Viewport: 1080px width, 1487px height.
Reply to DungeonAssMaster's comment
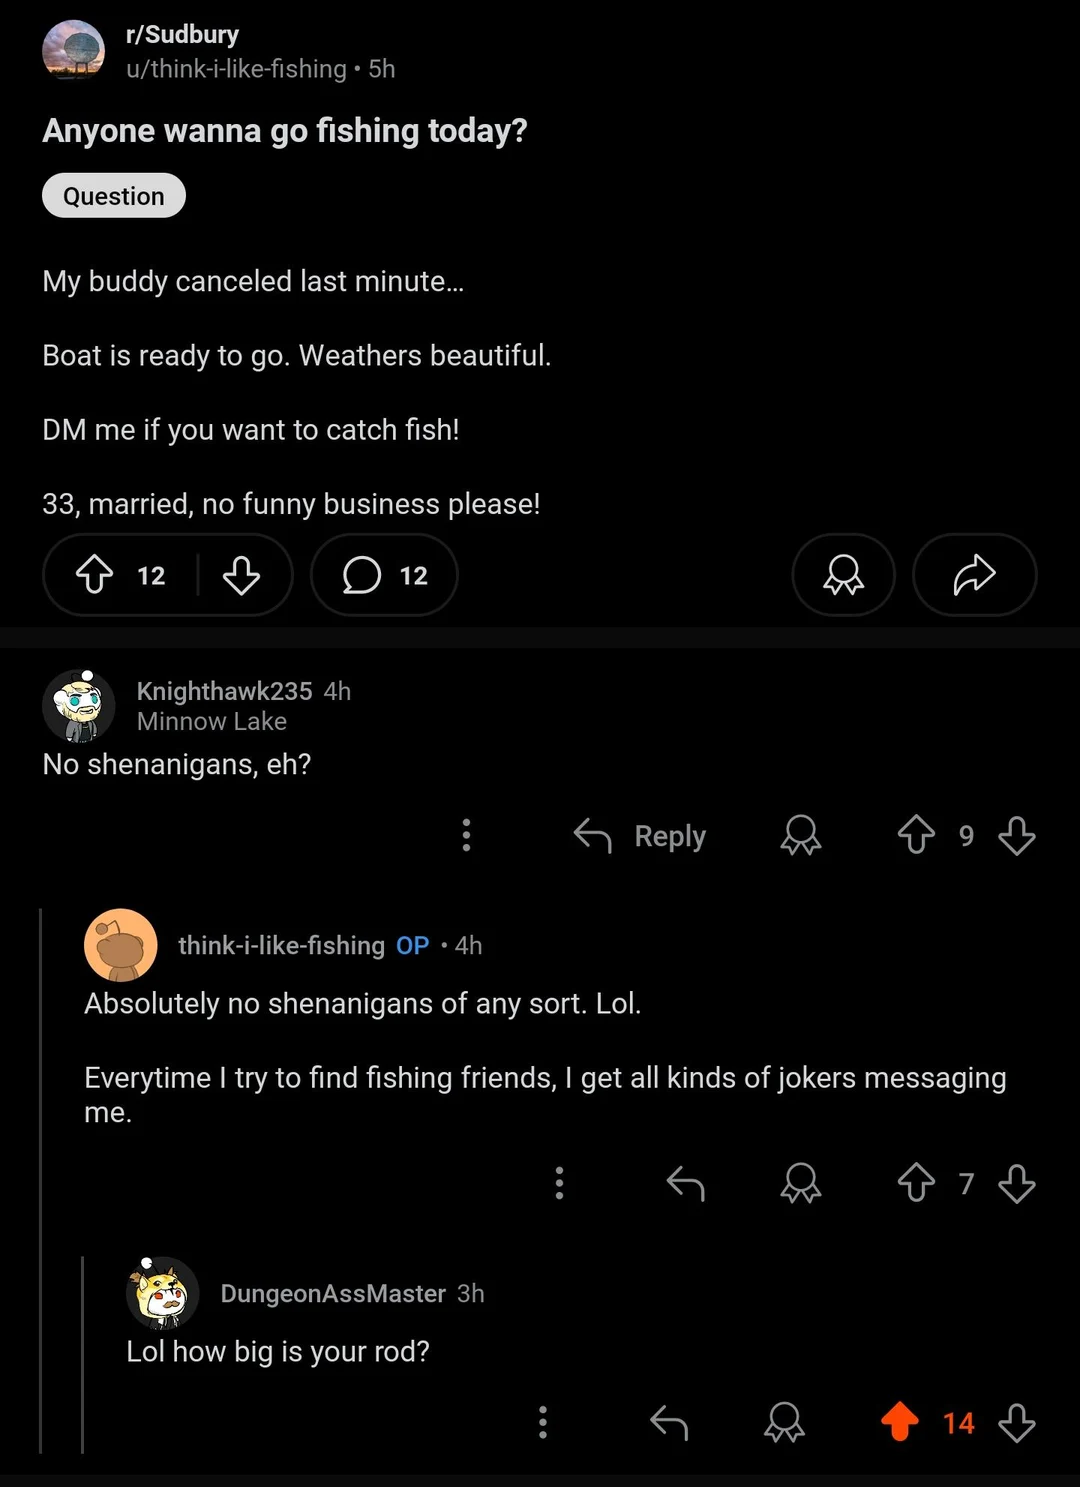click(x=669, y=1422)
